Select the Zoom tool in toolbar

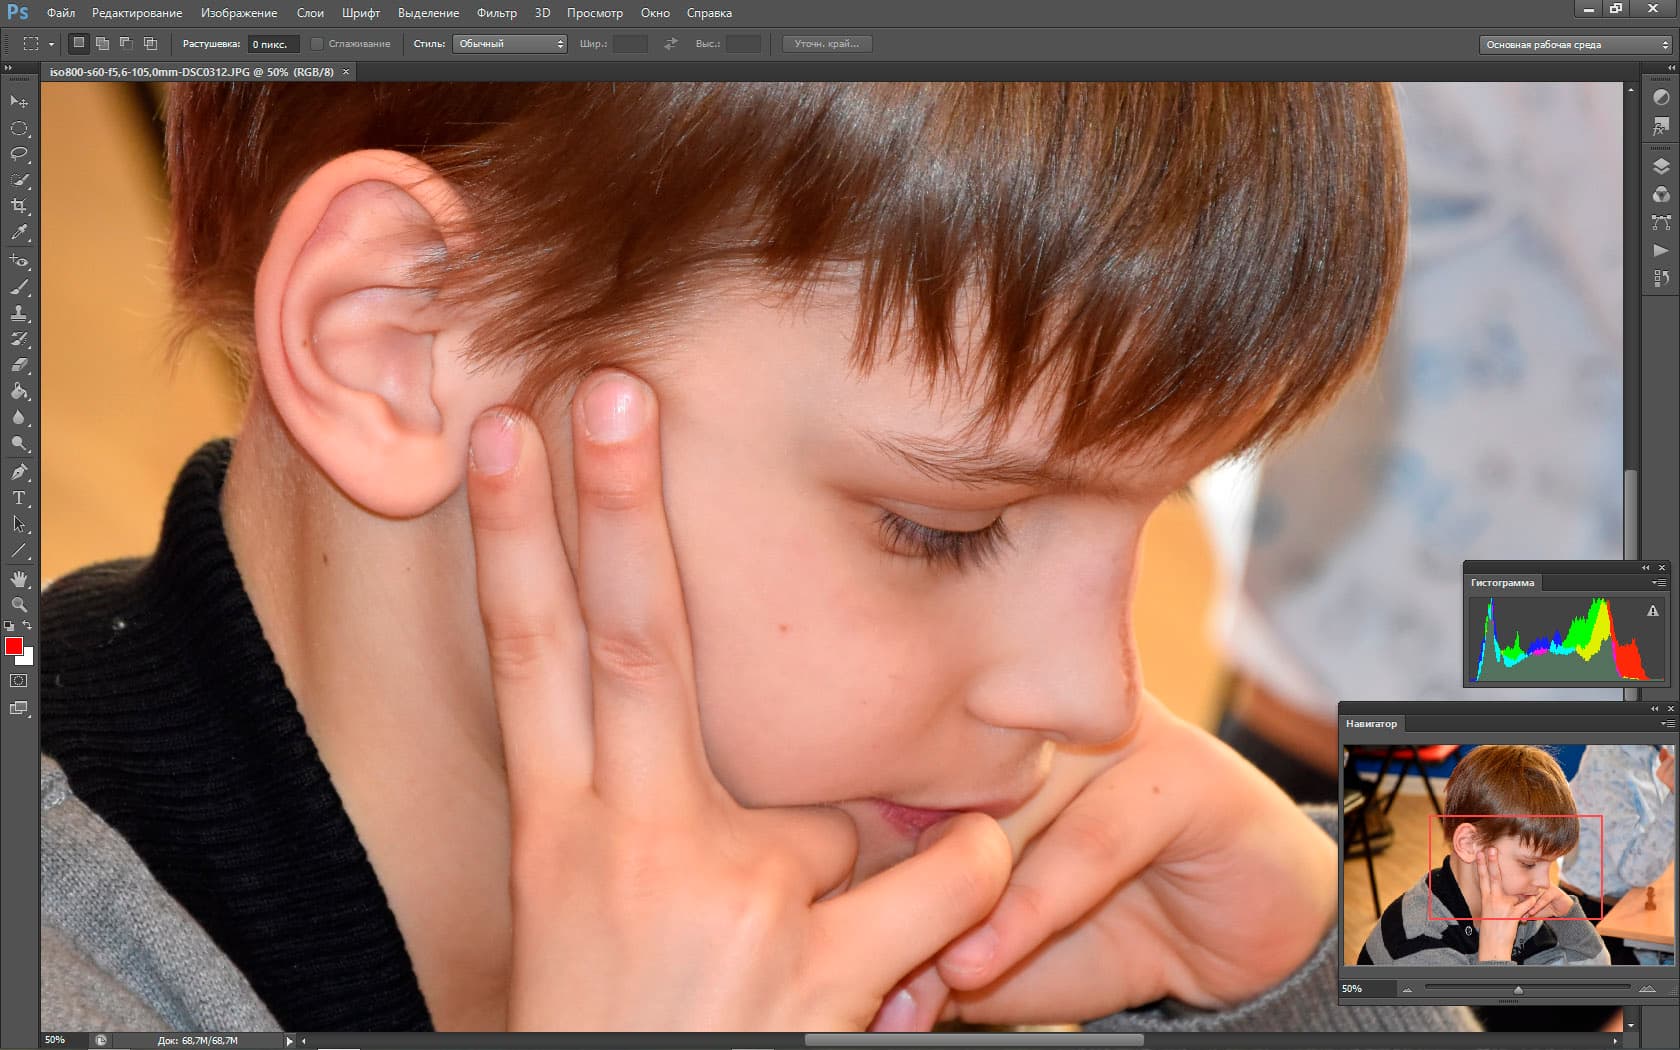[x=19, y=605]
